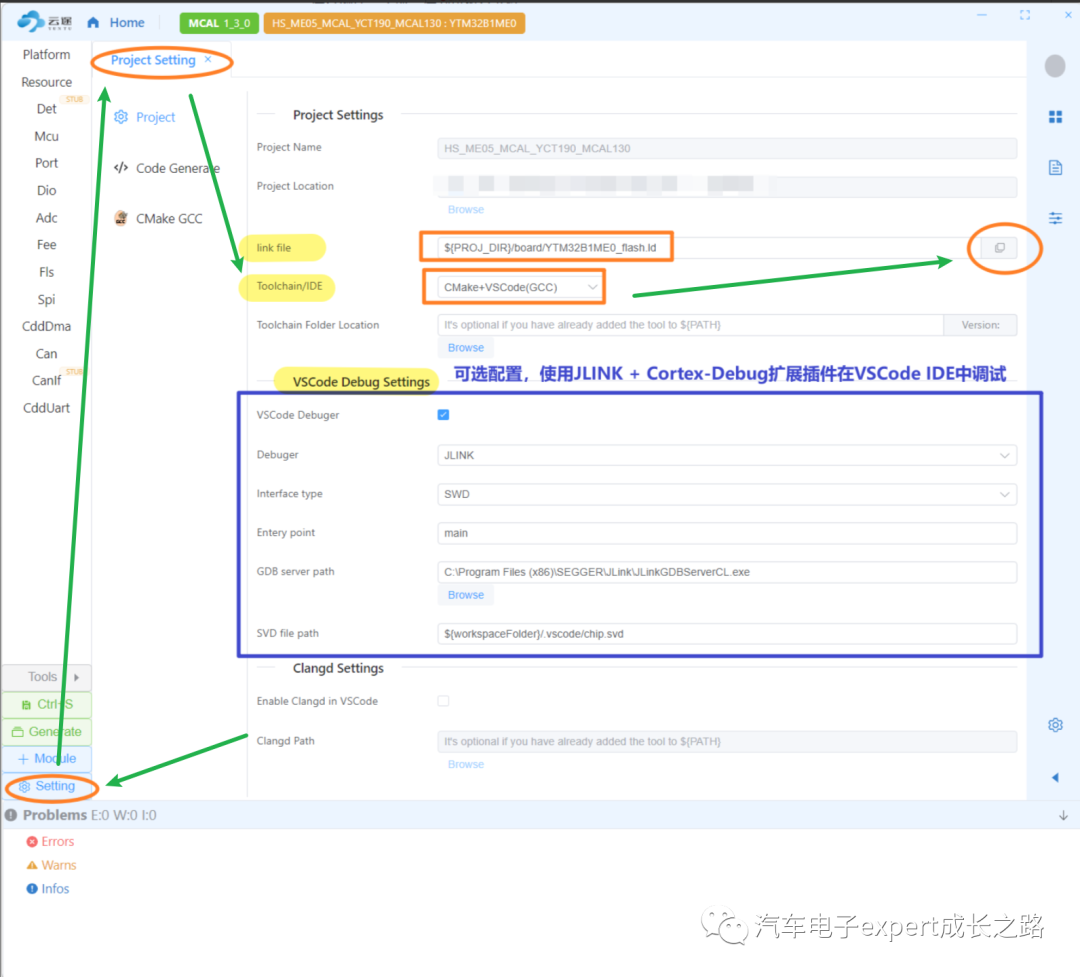Open the Debuger JLINK dropdown
Screen dimensions: 1080x977
pyautogui.click(x=727, y=455)
